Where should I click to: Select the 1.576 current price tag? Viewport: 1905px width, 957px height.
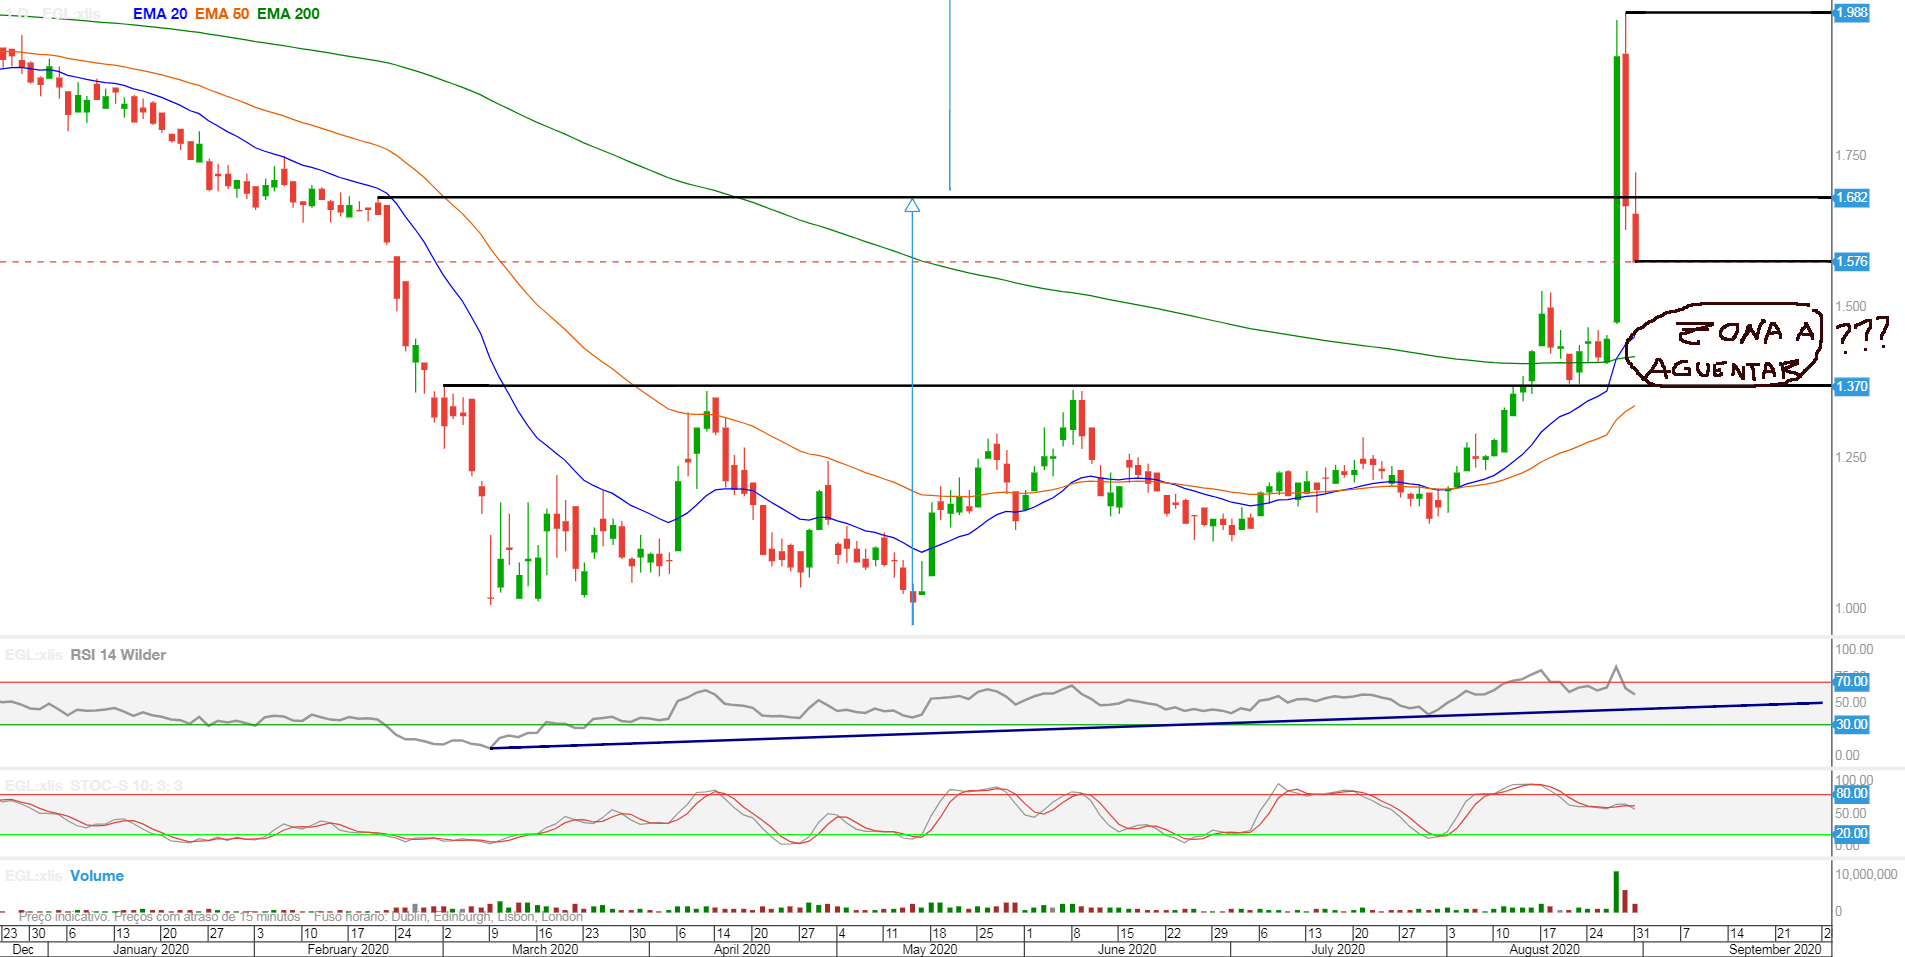click(x=1851, y=261)
